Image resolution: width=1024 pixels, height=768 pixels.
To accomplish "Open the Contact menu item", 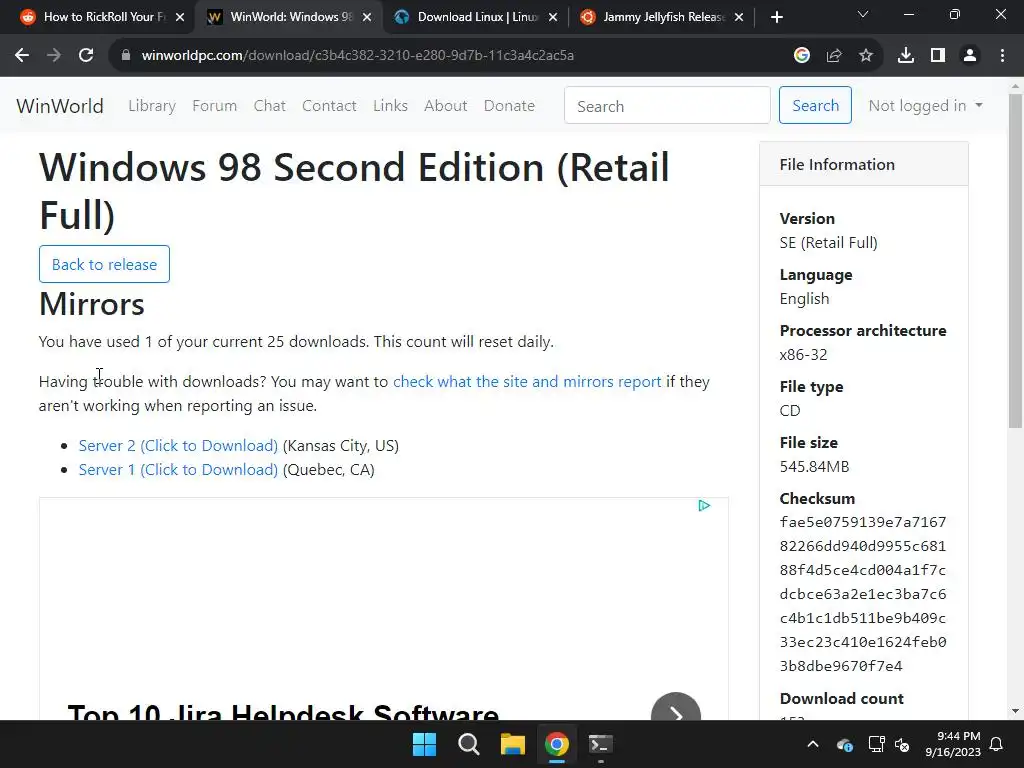I will click(329, 106).
